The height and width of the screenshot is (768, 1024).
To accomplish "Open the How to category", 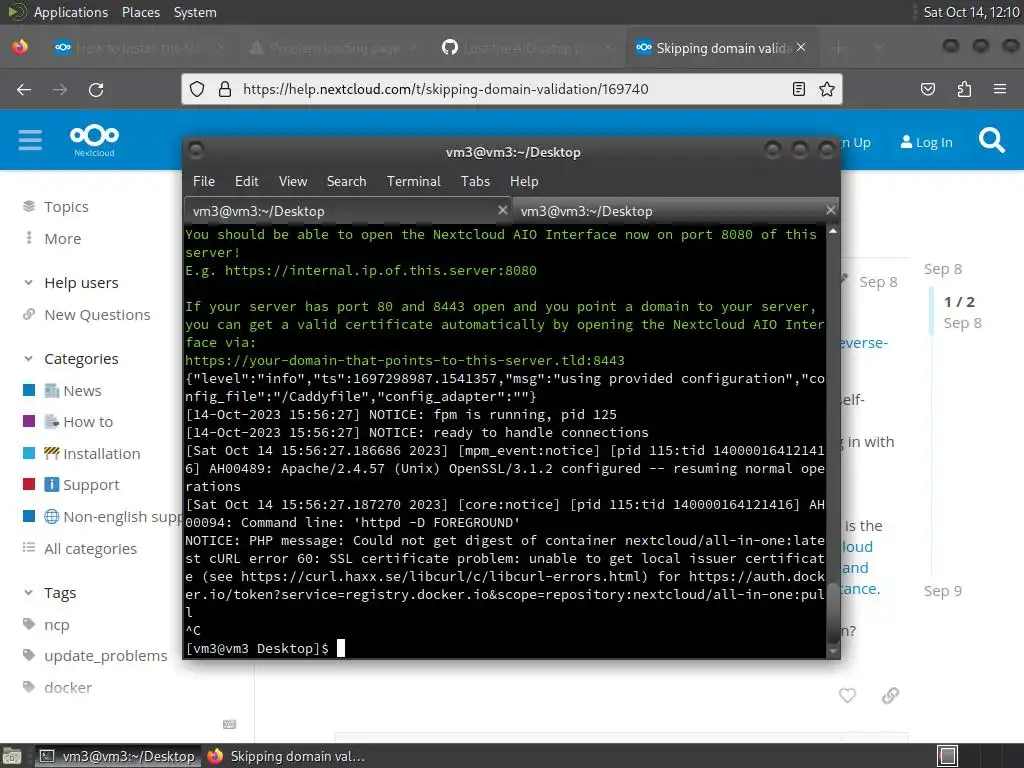I will (x=88, y=422).
